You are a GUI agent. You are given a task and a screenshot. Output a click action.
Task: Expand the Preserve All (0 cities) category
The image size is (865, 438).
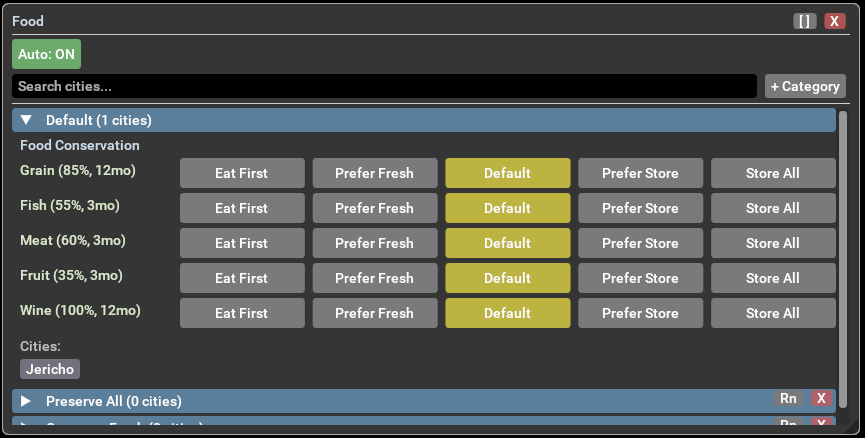[27, 401]
